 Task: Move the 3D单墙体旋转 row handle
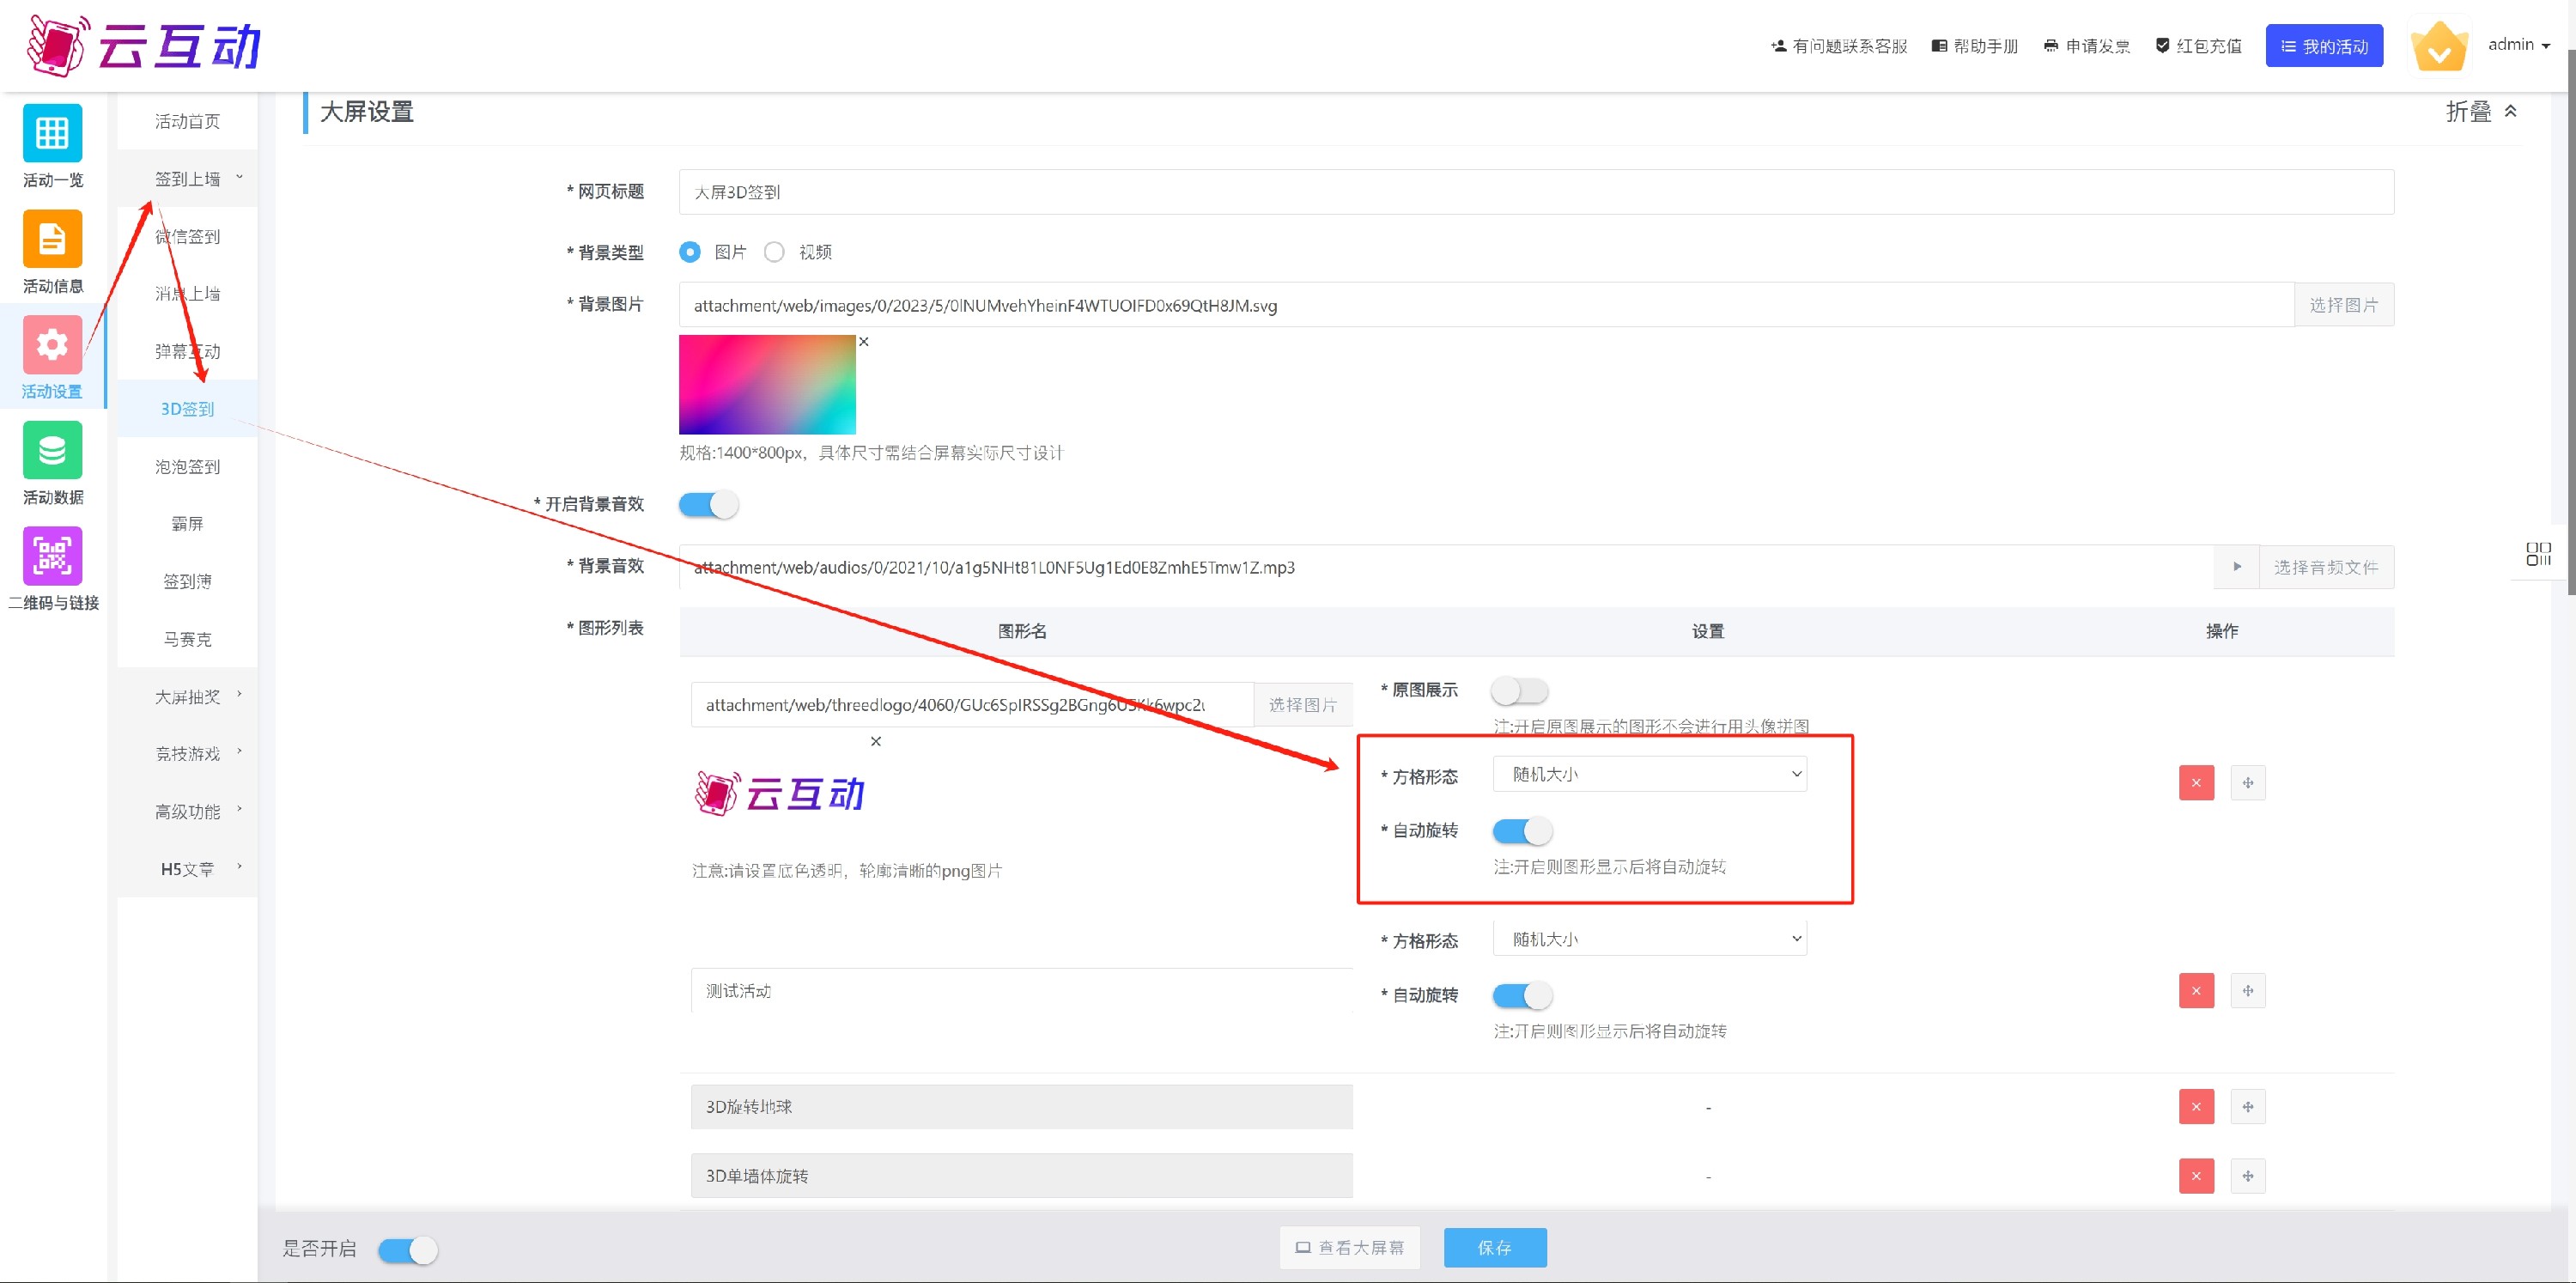pos(2248,1176)
